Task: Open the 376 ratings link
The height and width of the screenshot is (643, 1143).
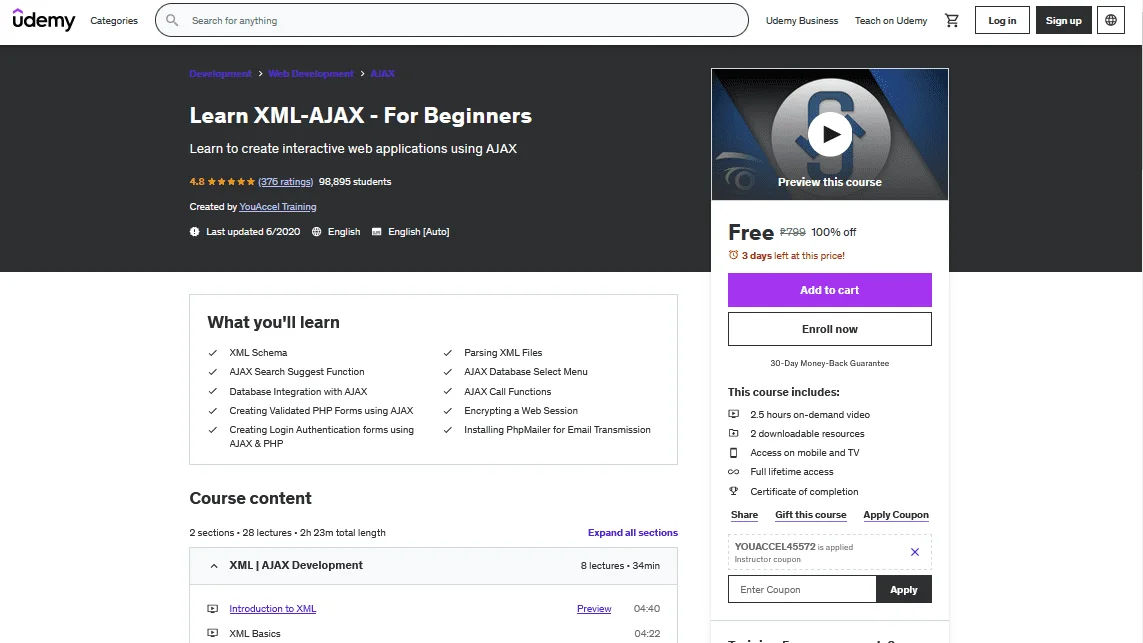Action: point(286,182)
